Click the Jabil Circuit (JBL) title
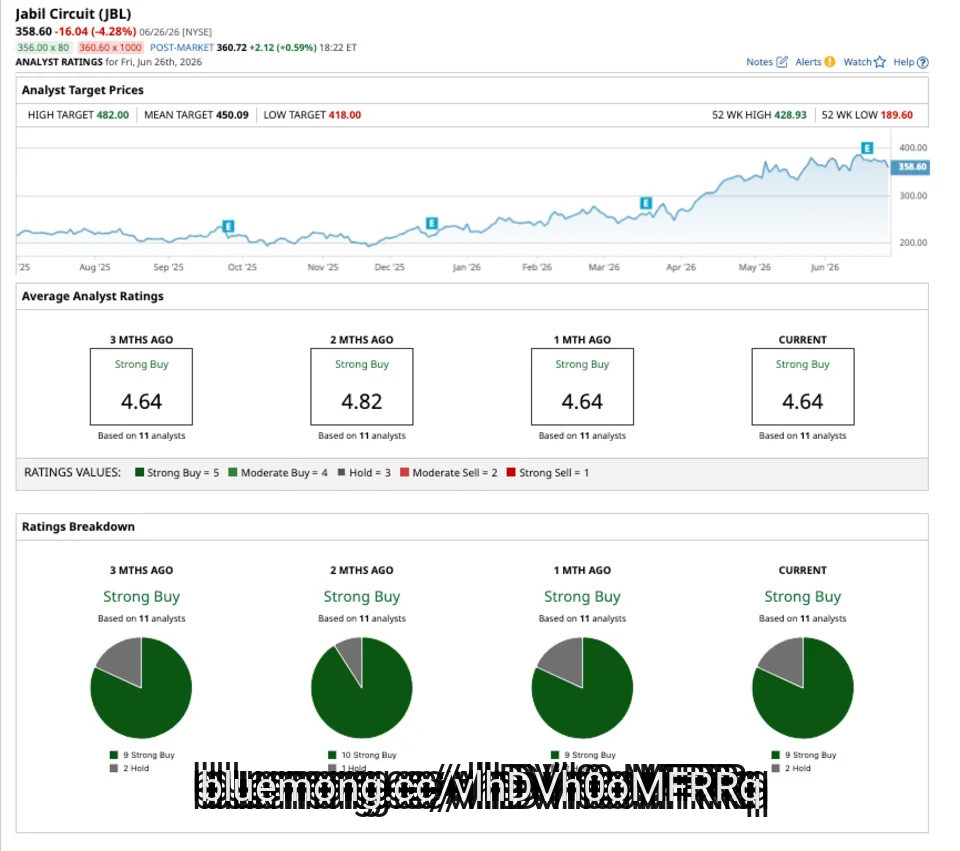 click(x=73, y=14)
